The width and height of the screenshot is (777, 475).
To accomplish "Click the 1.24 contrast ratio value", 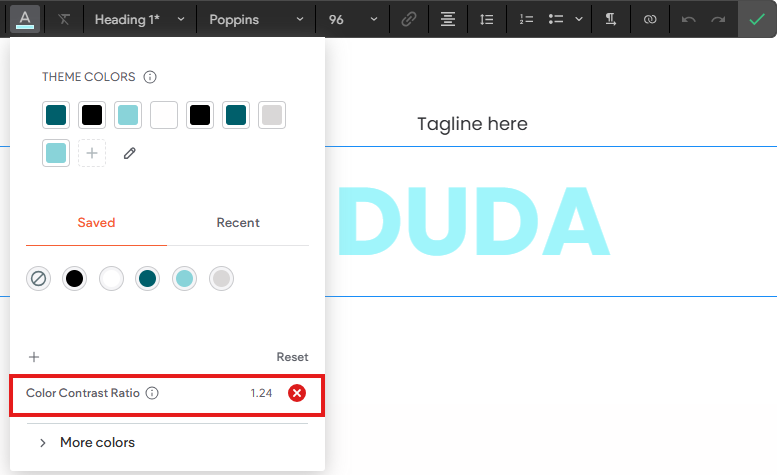I will coord(261,393).
